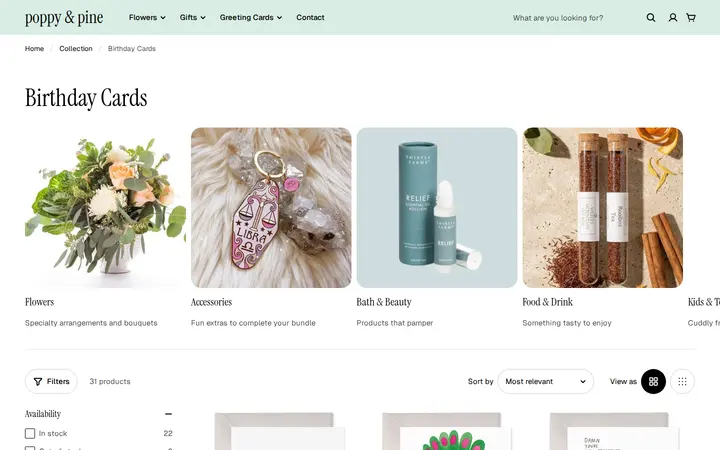The image size is (720, 450).
Task: Click 'Something tasty to enjoy' text
Action: (567, 323)
